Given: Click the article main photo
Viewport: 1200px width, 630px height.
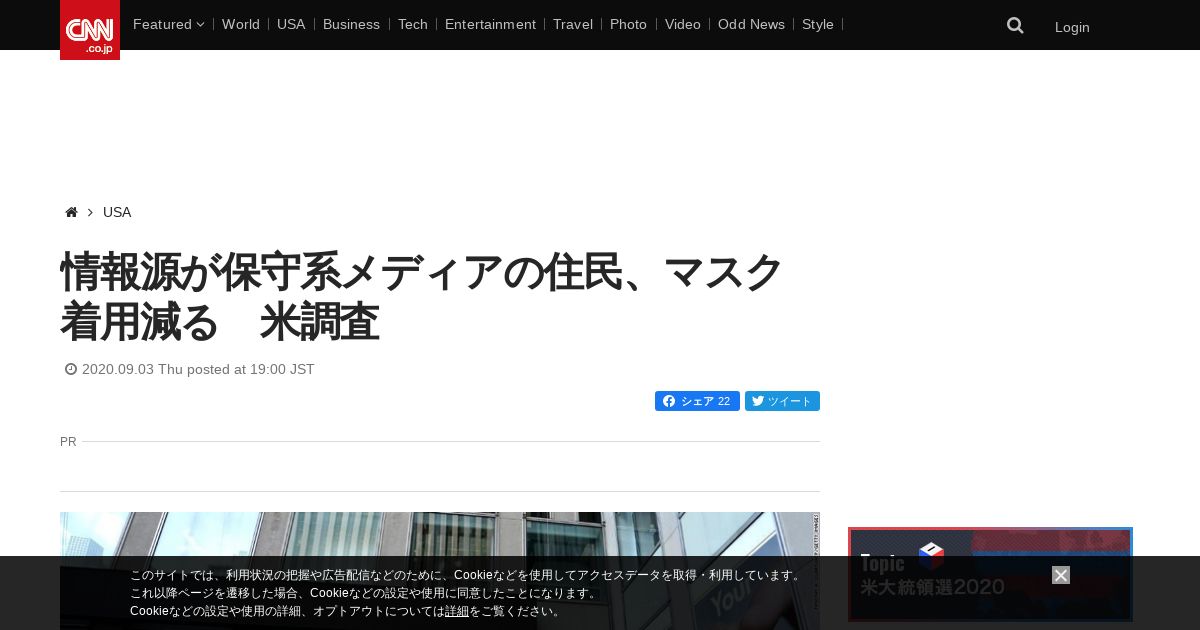Looking at the screenshot, I should 440,570.
